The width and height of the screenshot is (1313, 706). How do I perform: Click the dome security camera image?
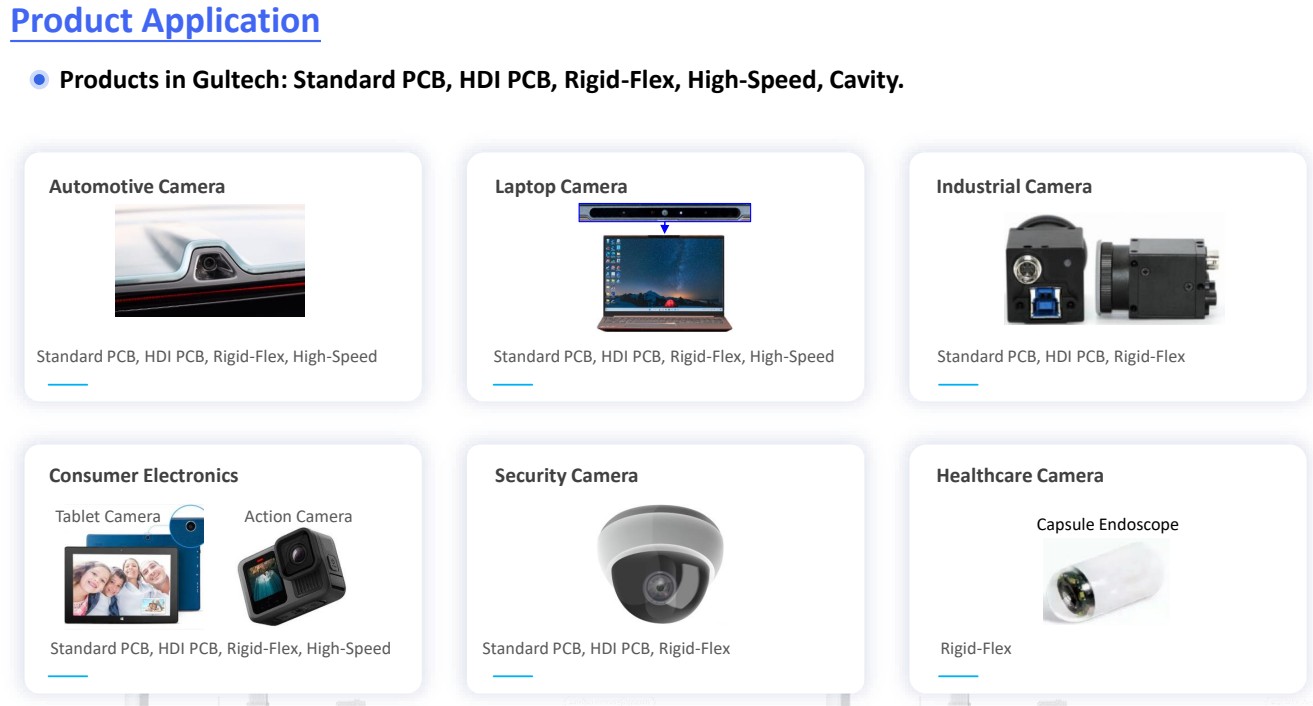click(x=660, y=564)
